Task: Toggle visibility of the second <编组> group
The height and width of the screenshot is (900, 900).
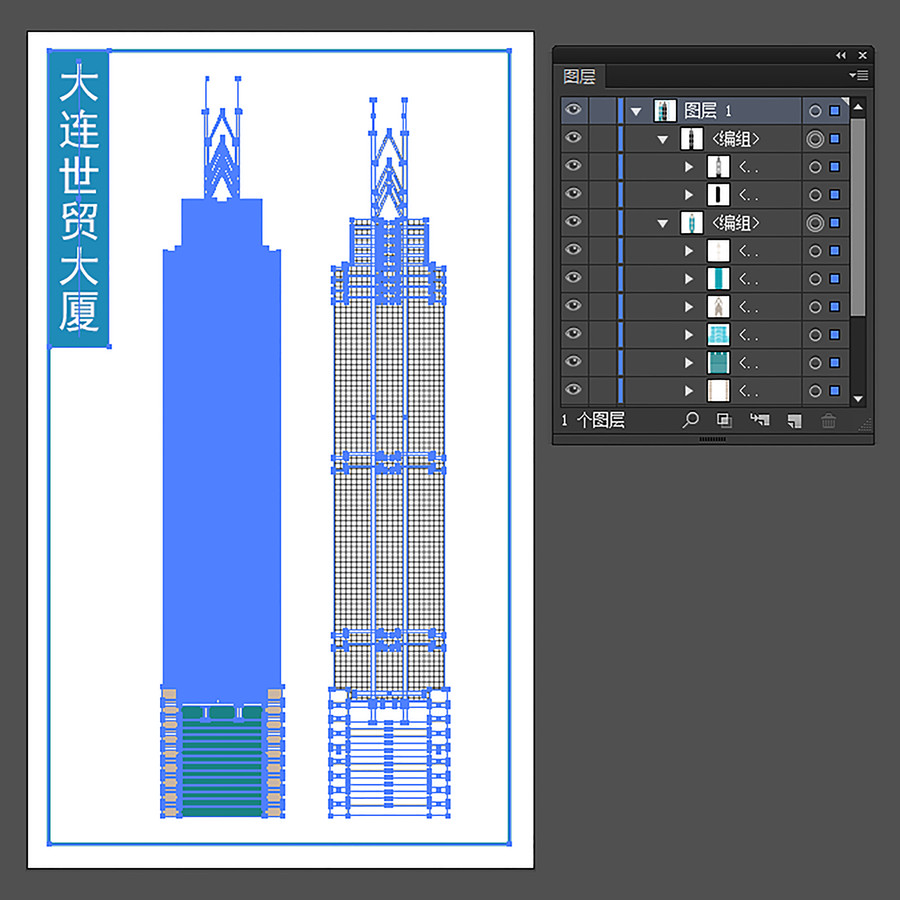Action: pos(573,221)
